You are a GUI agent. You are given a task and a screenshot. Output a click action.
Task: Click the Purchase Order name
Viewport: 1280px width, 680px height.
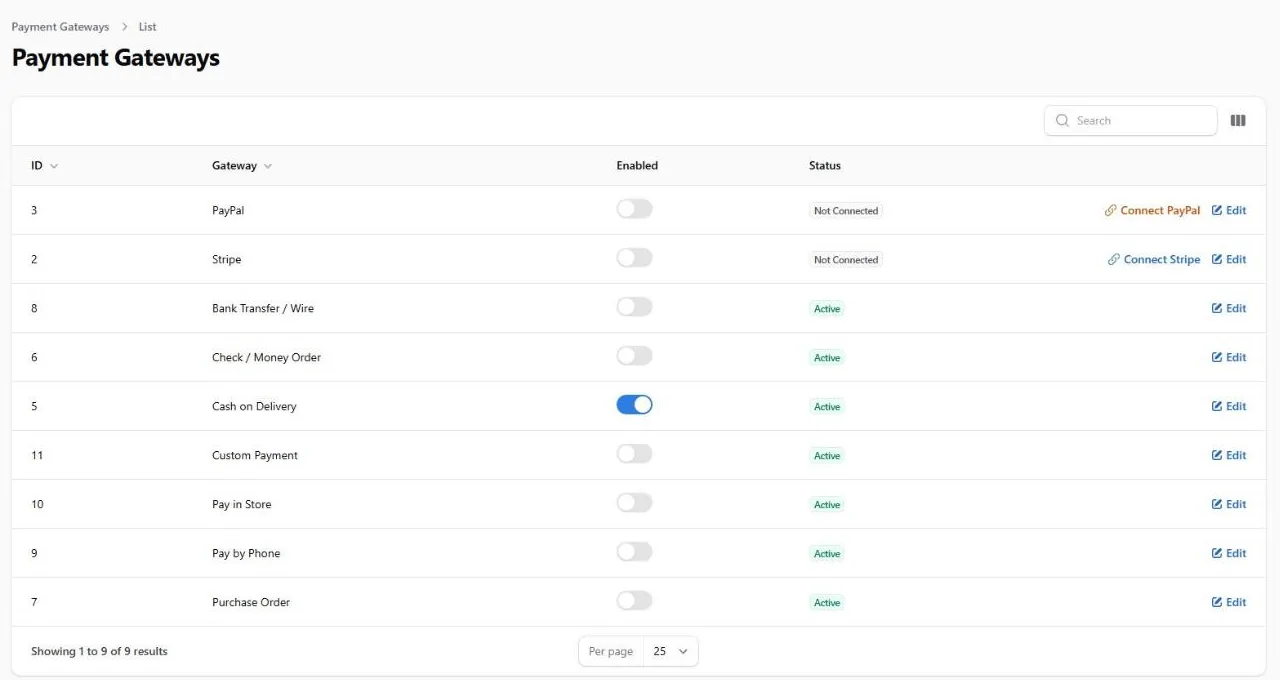[251, 603]
